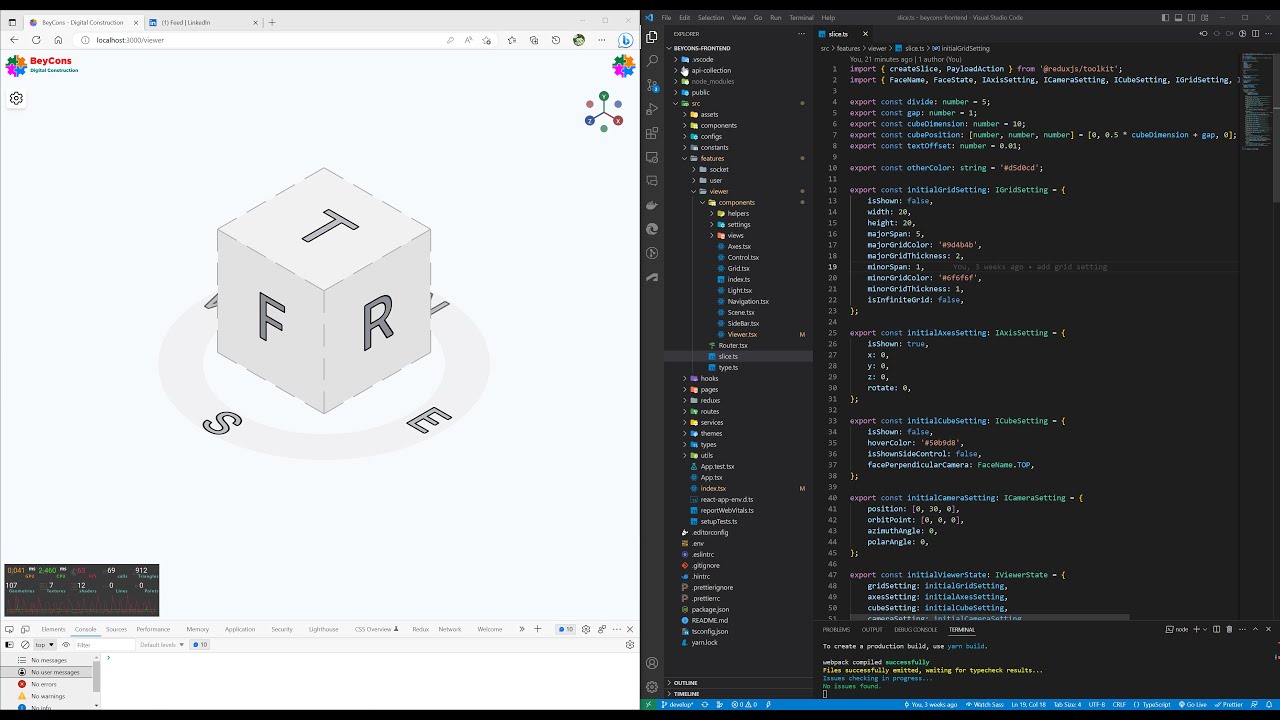Open console settings gear icon
The image size is (1280, 720).
pyautogui.click(x=630, y=645)
